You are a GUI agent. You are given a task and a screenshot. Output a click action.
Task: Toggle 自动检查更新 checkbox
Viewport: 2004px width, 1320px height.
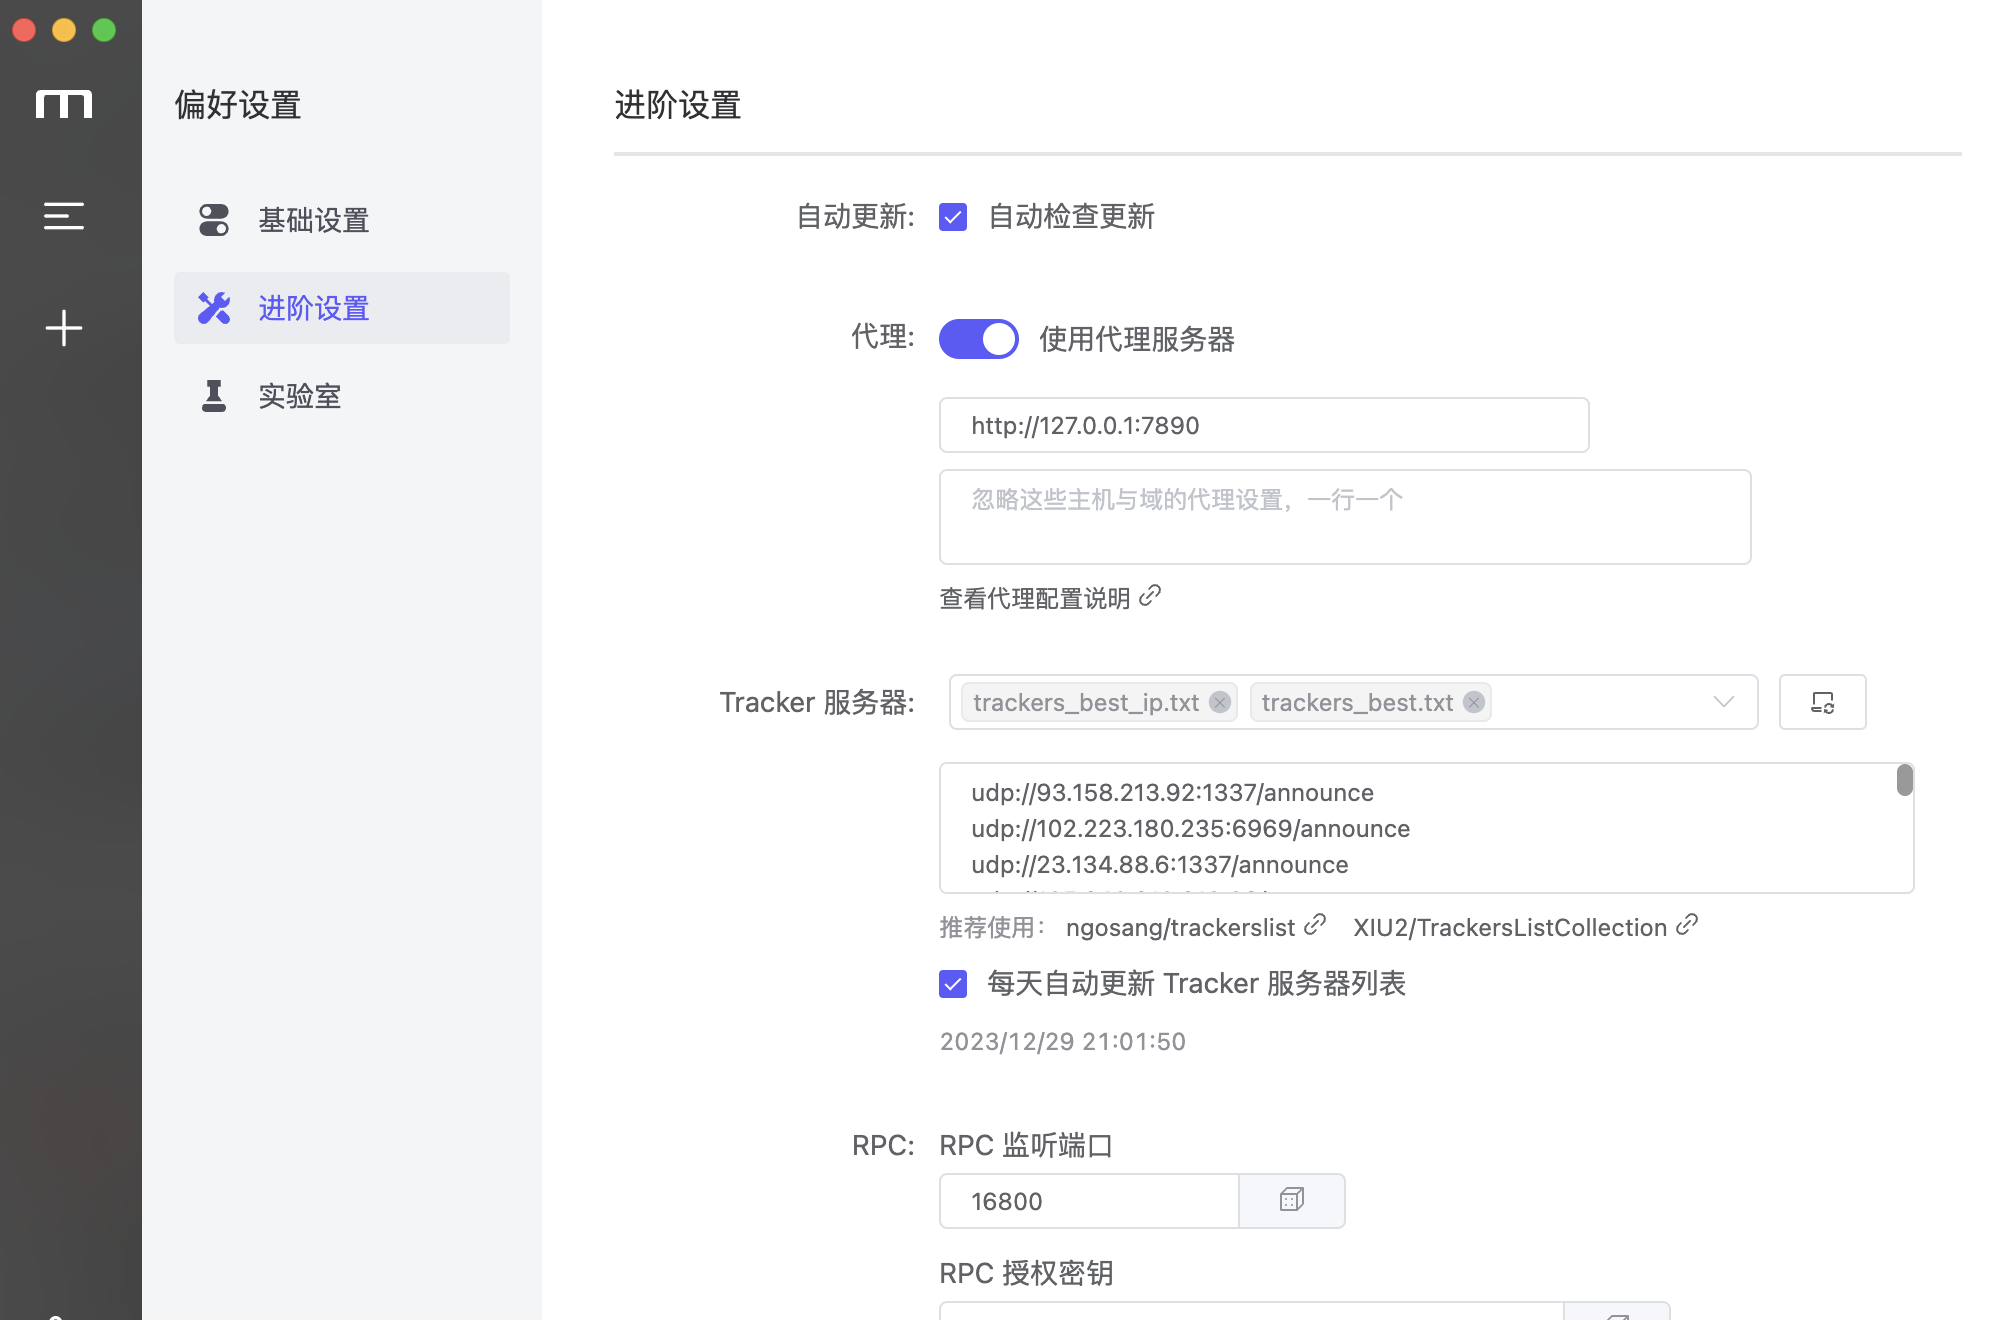pyautogui.click(x=953, y=217)
